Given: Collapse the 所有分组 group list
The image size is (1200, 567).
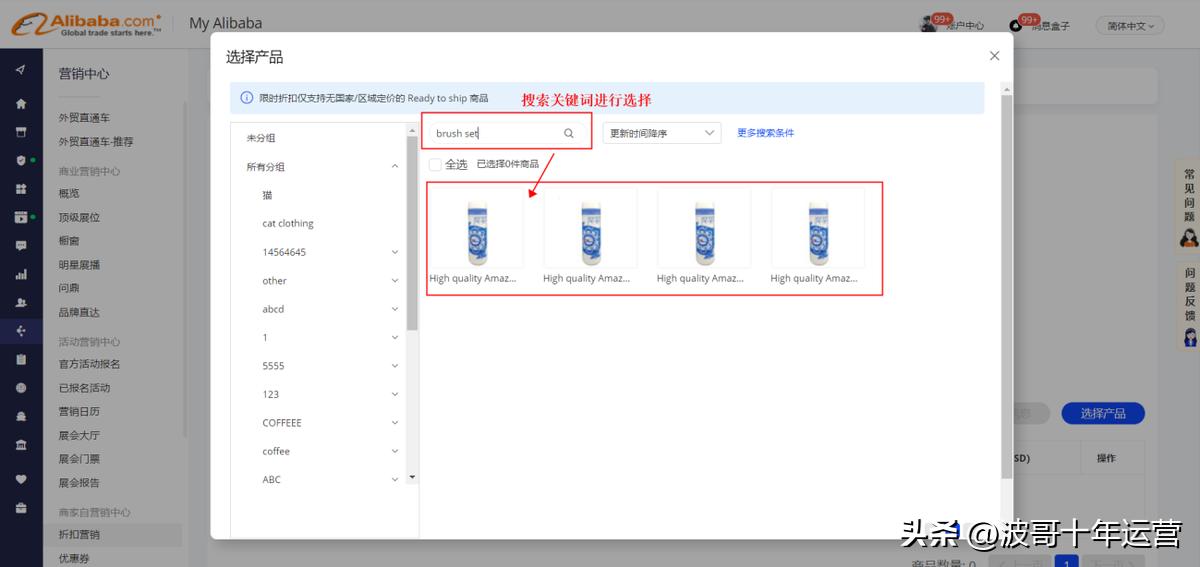Looking at the screenshot, I should [x=394, y=167].
